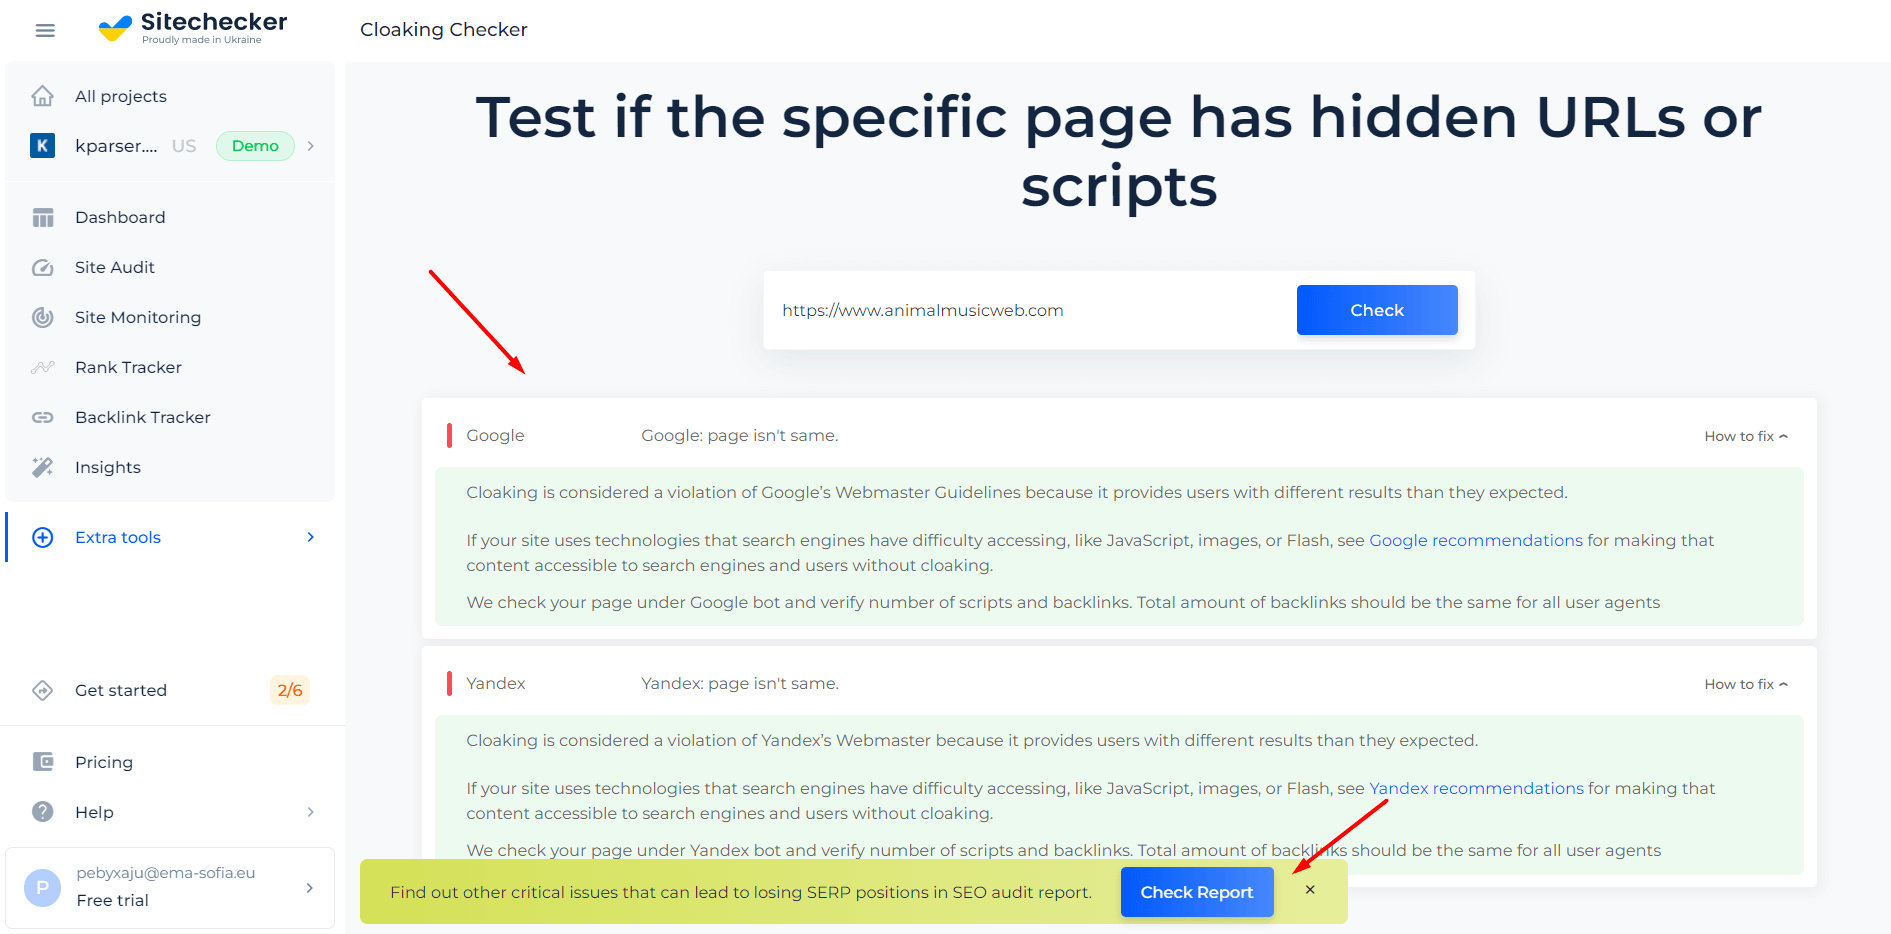Viewport: 1891px width, 934px height.
Task: Open the hamburger menu icon
Action: [45, 30]
